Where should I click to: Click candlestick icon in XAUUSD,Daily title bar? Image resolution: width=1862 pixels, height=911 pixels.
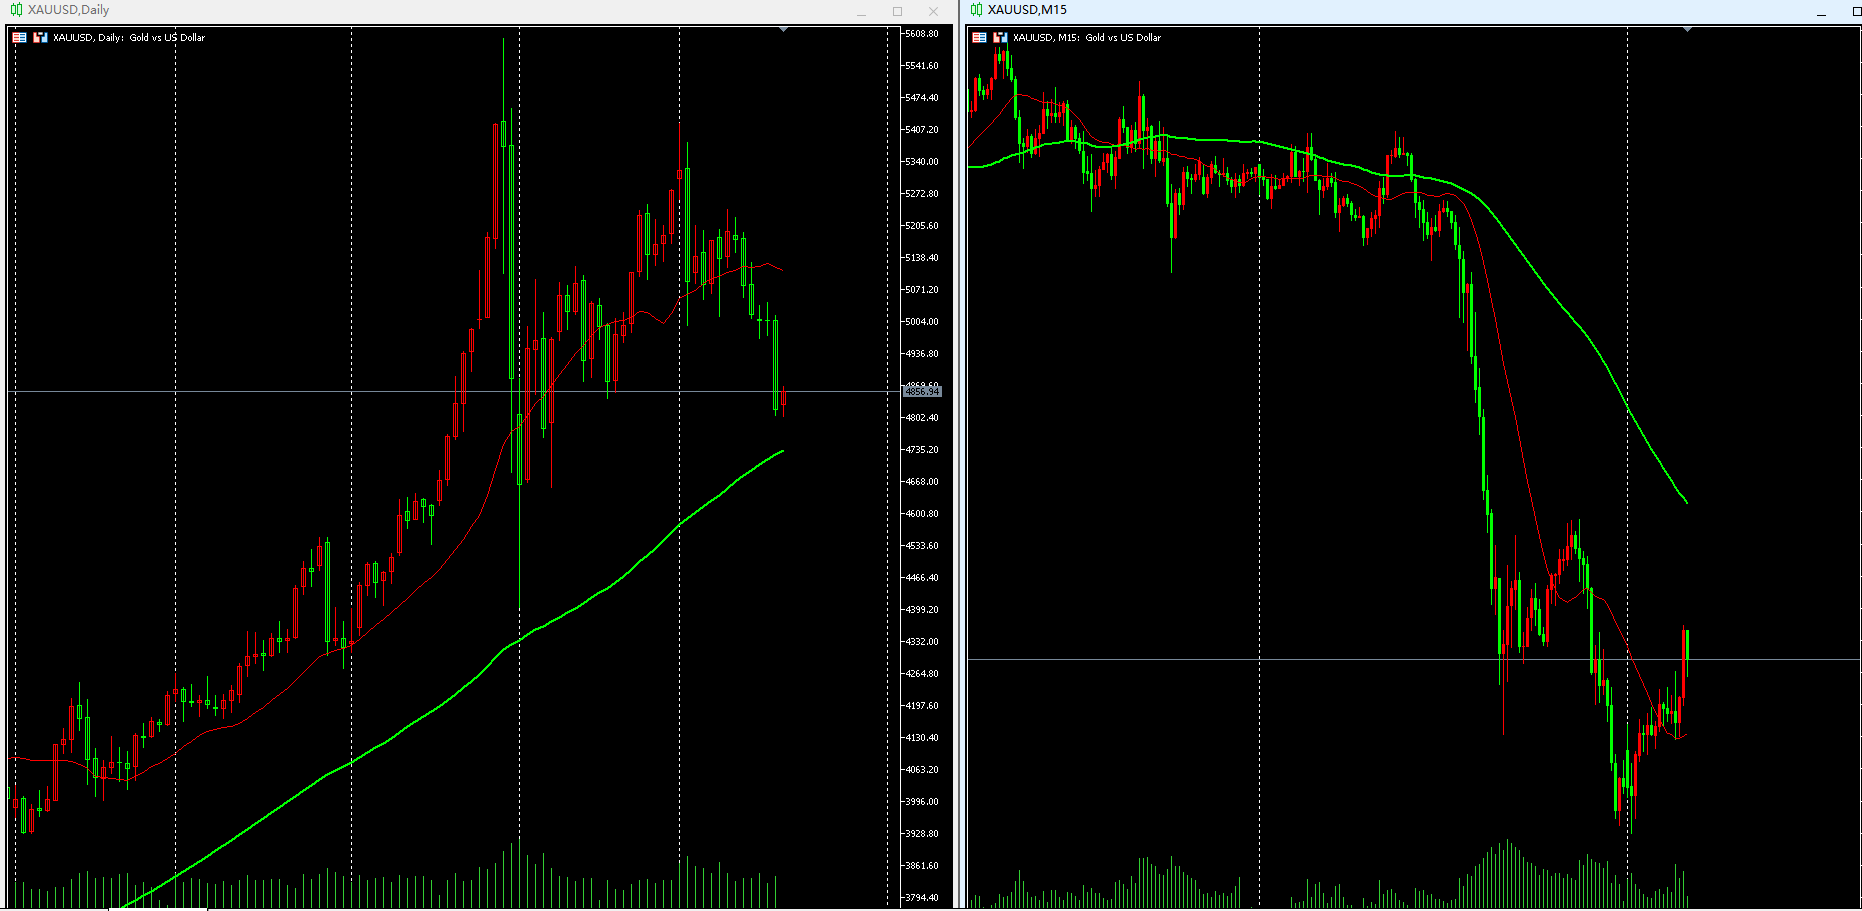[16, 10]
